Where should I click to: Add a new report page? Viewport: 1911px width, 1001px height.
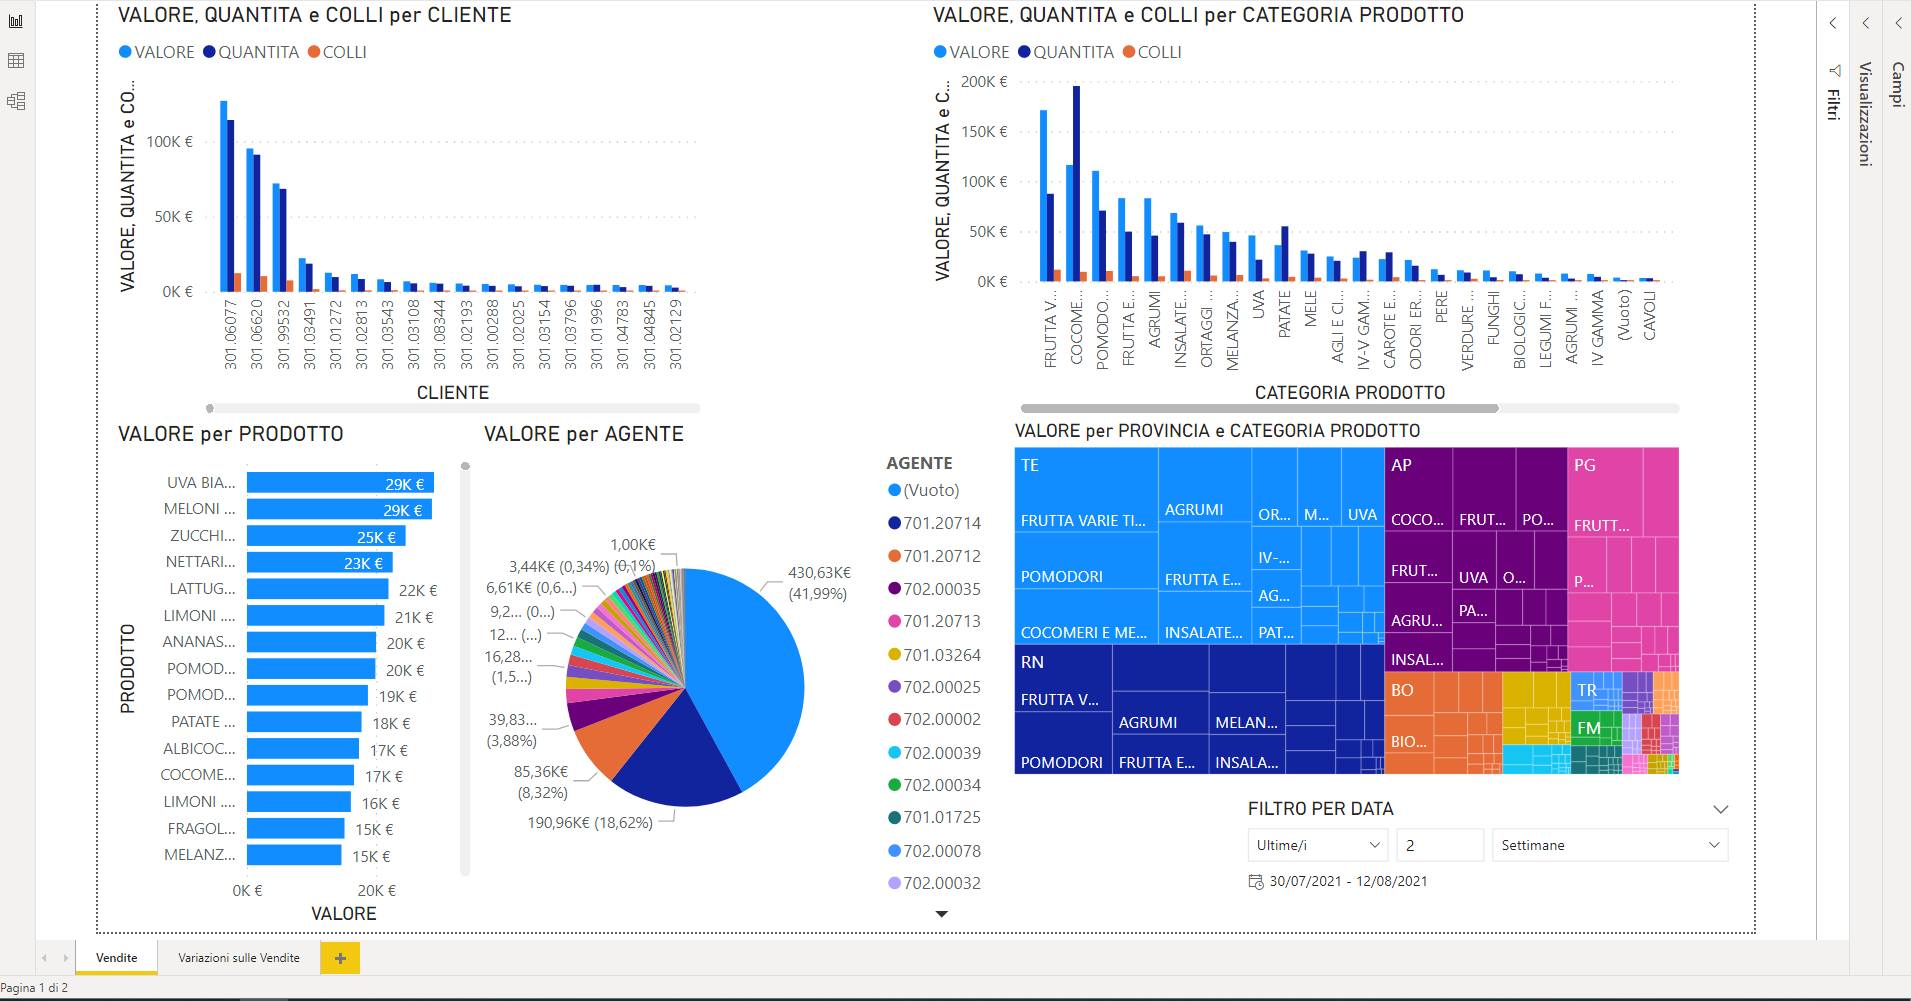click(x=340, y=958)
